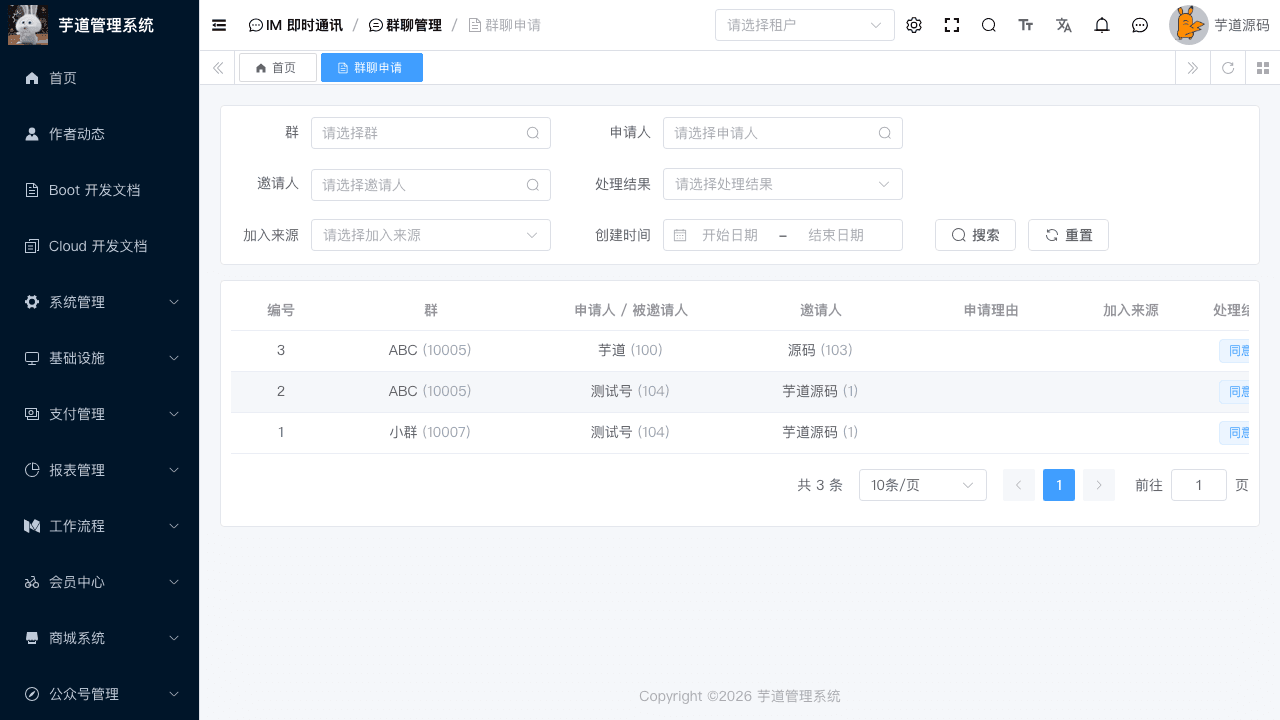Expand the 会员中心 menu
Viewport: 1280px width, 720px height.
pyautogui.click(x=99, y=582)
